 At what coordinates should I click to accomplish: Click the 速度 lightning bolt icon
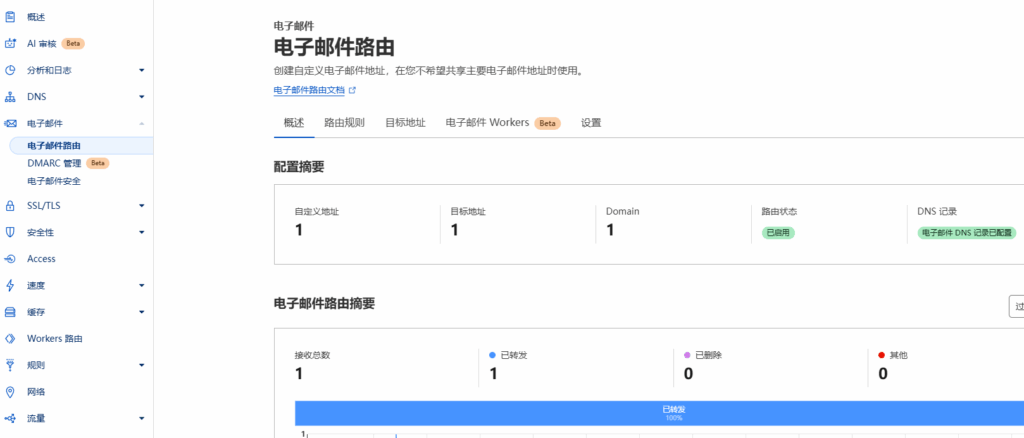click(x=10, y=285)
